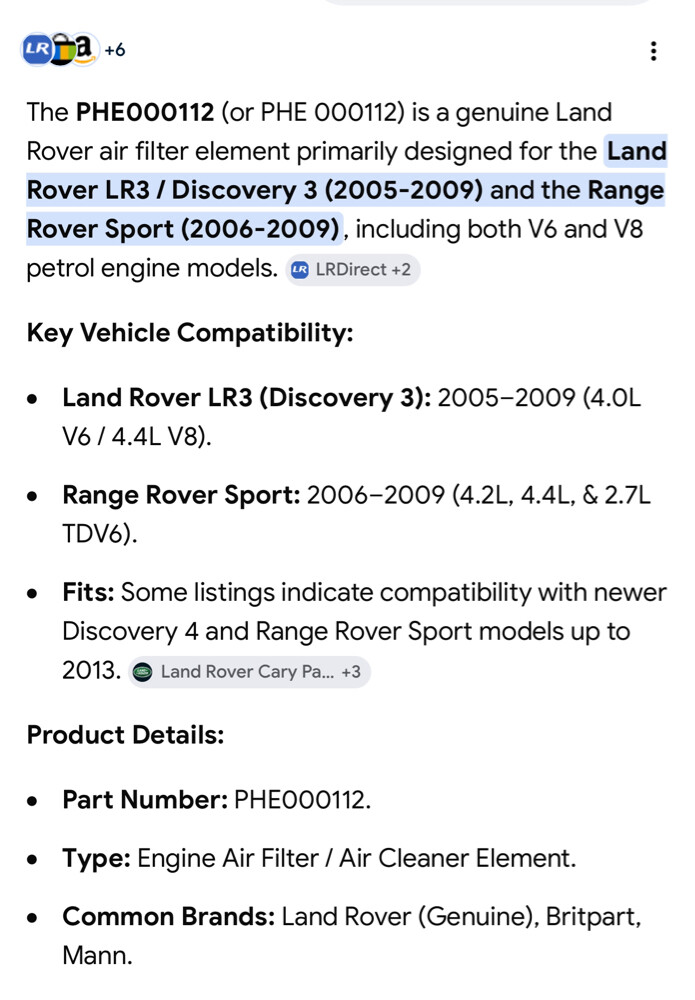Expand the +3 sources count in Cary chip
The width and height of the screenshot is (695, 1000).
(351, 672)
